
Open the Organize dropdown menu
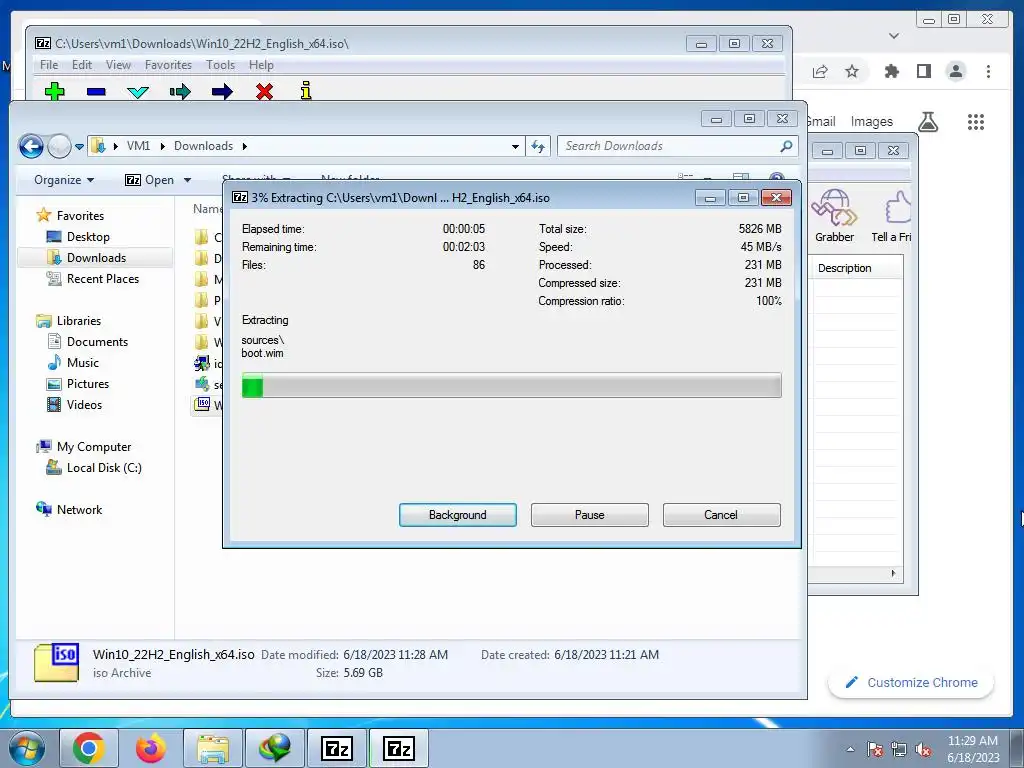64,180
